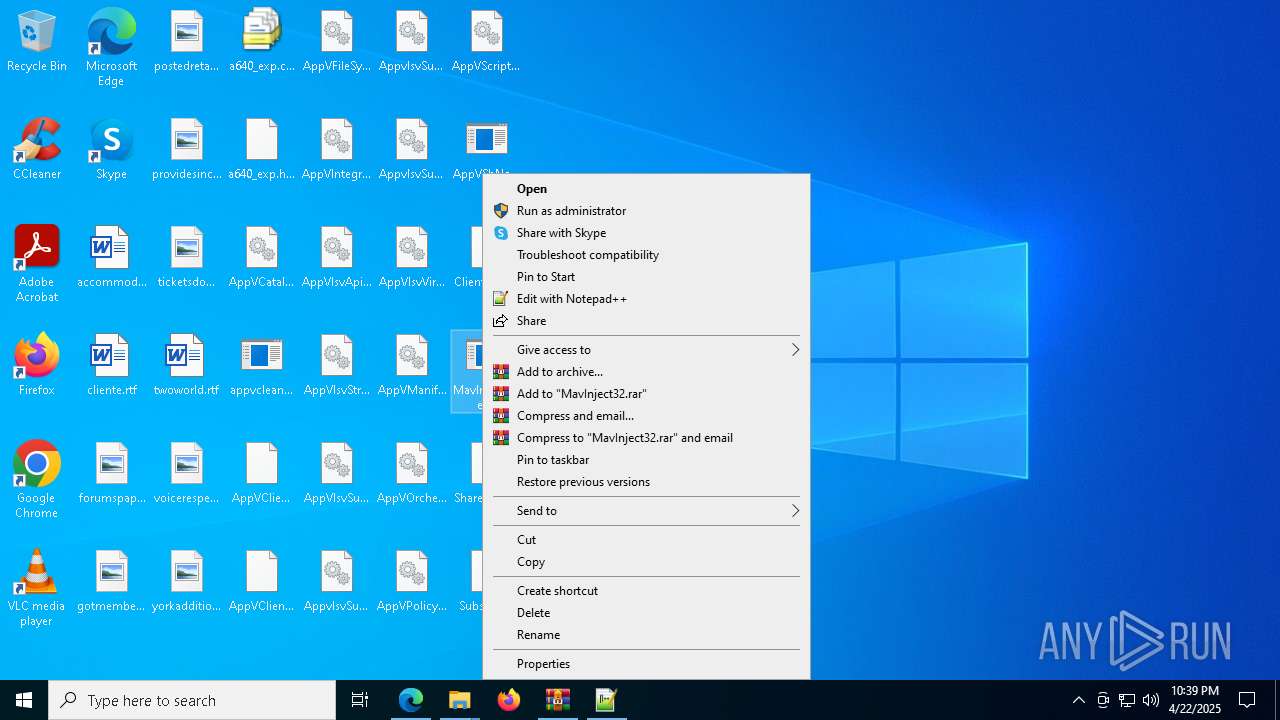Select the forumspap... image file icon

(111, 473)
